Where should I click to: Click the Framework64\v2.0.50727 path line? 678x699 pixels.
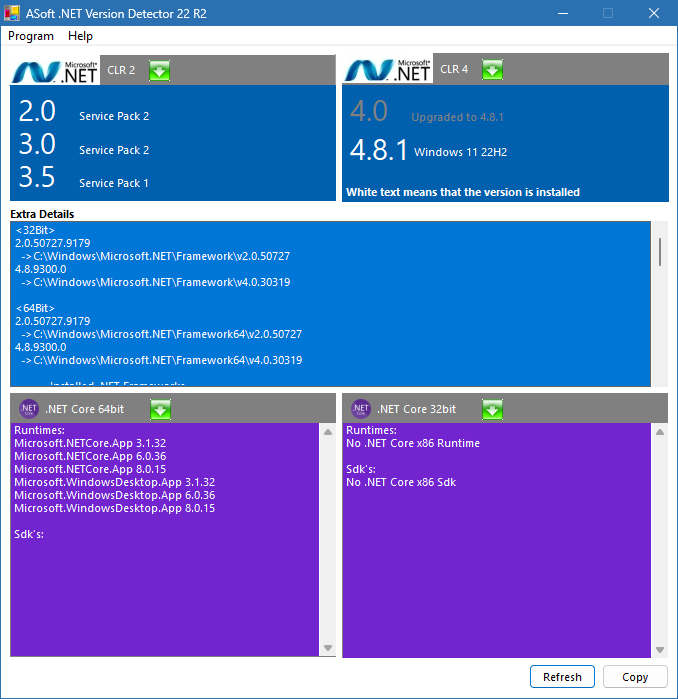point(161,334)
